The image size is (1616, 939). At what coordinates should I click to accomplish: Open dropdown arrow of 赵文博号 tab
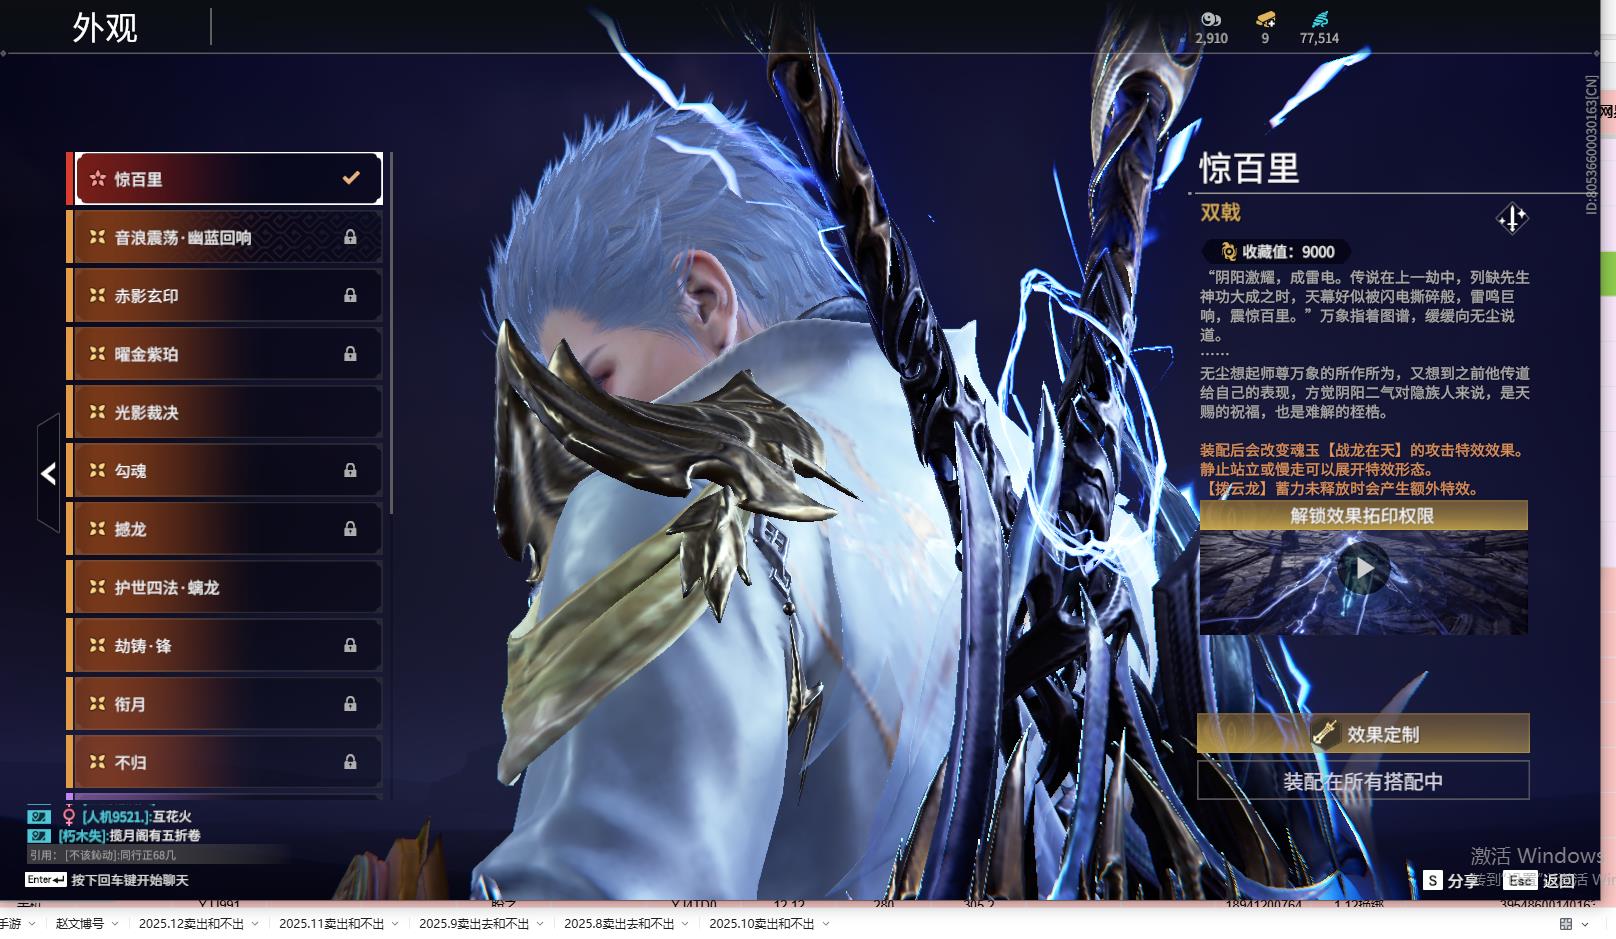(115, 924)
